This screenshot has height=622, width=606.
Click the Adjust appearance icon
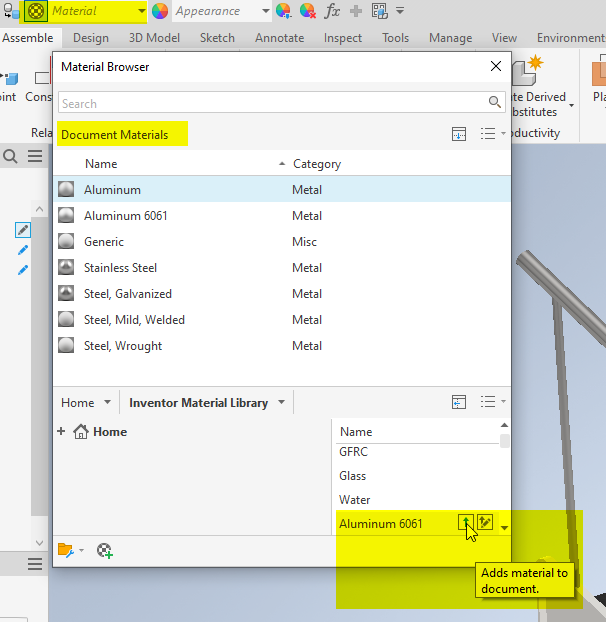point(283,11)
